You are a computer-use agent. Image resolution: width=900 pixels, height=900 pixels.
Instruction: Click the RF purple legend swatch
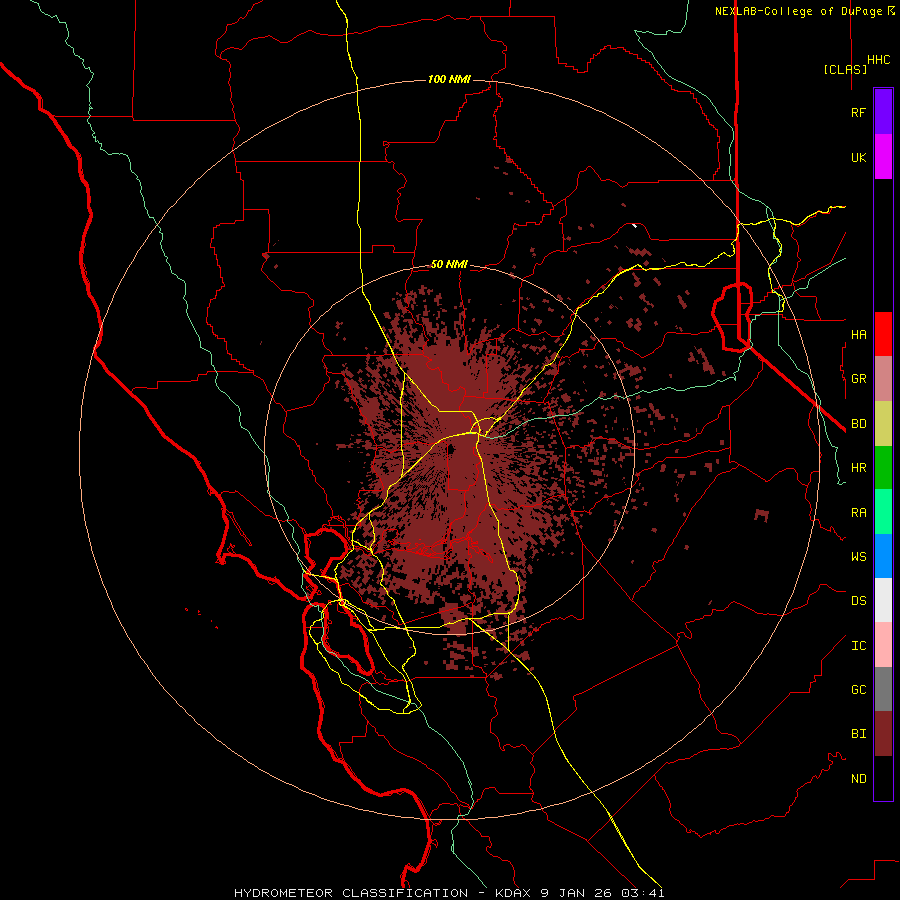883,112
